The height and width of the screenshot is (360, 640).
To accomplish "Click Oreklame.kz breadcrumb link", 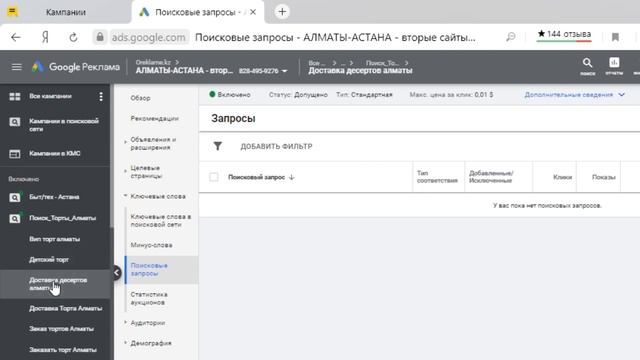I will point(153,62).
